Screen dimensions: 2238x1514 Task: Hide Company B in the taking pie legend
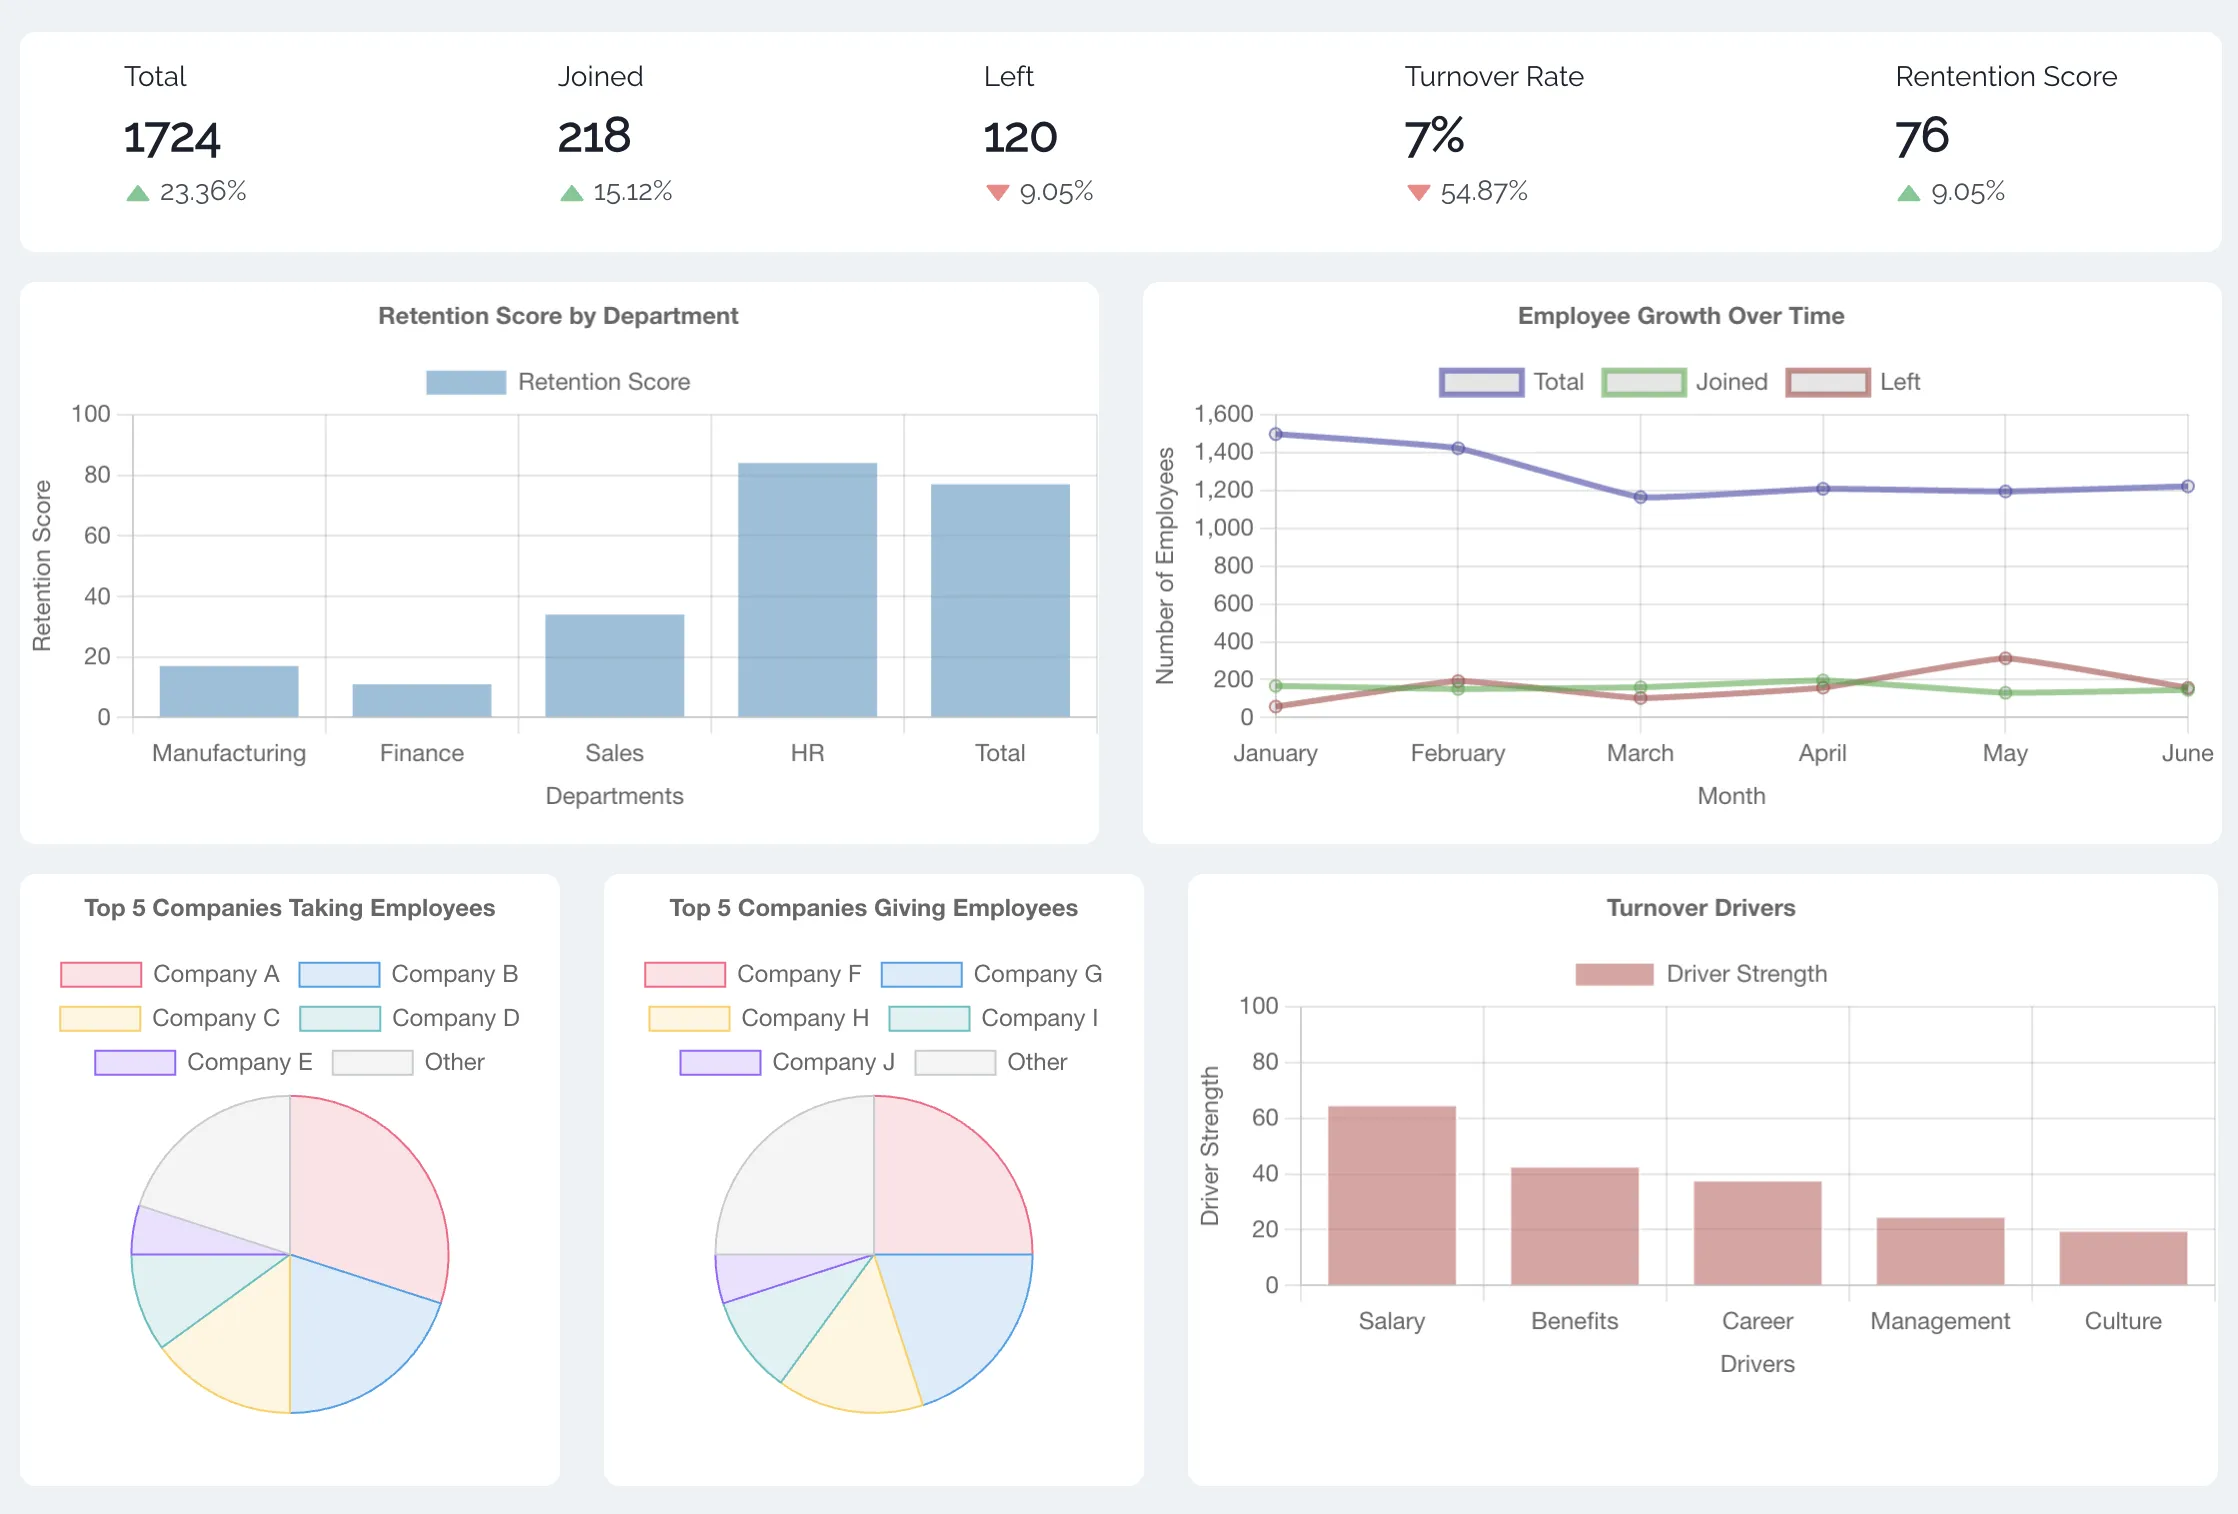point(340,974)
